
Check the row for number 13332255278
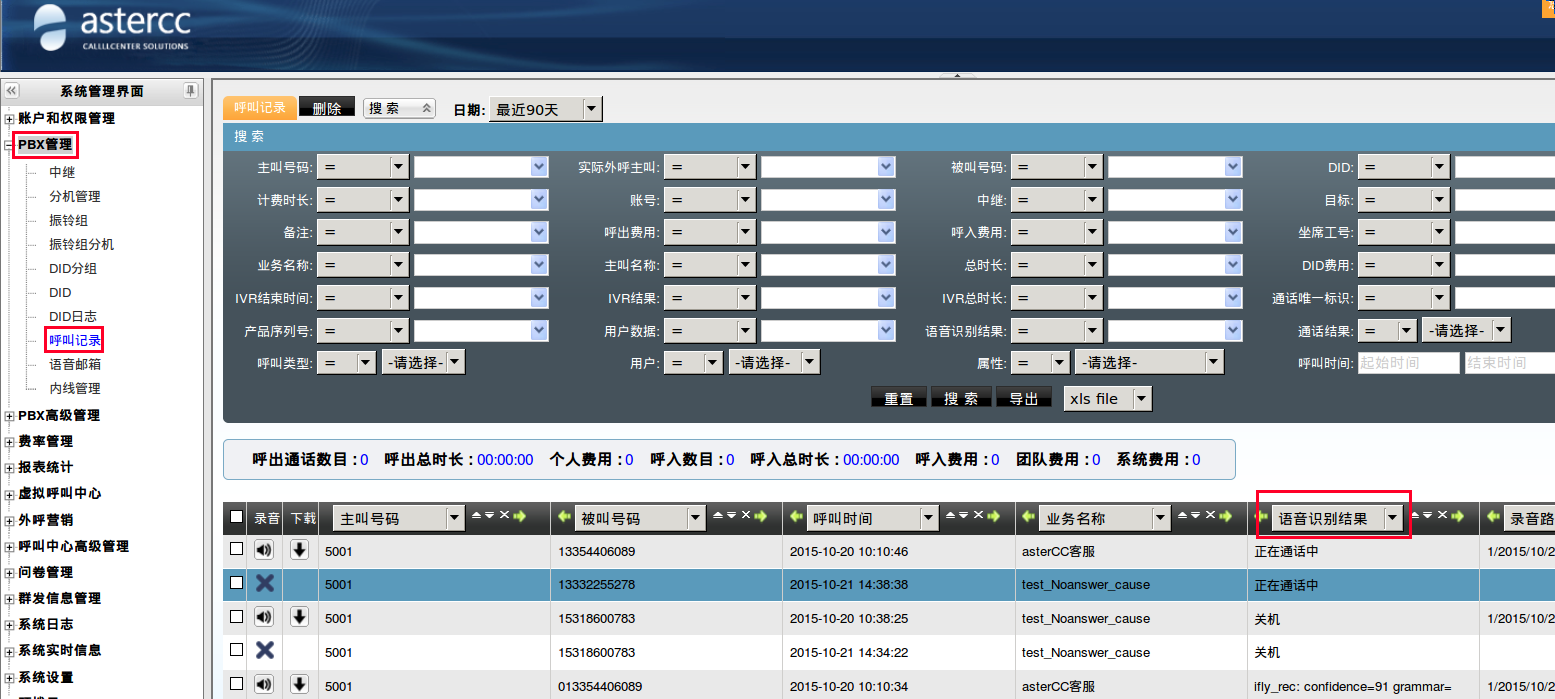coord(236,583)
